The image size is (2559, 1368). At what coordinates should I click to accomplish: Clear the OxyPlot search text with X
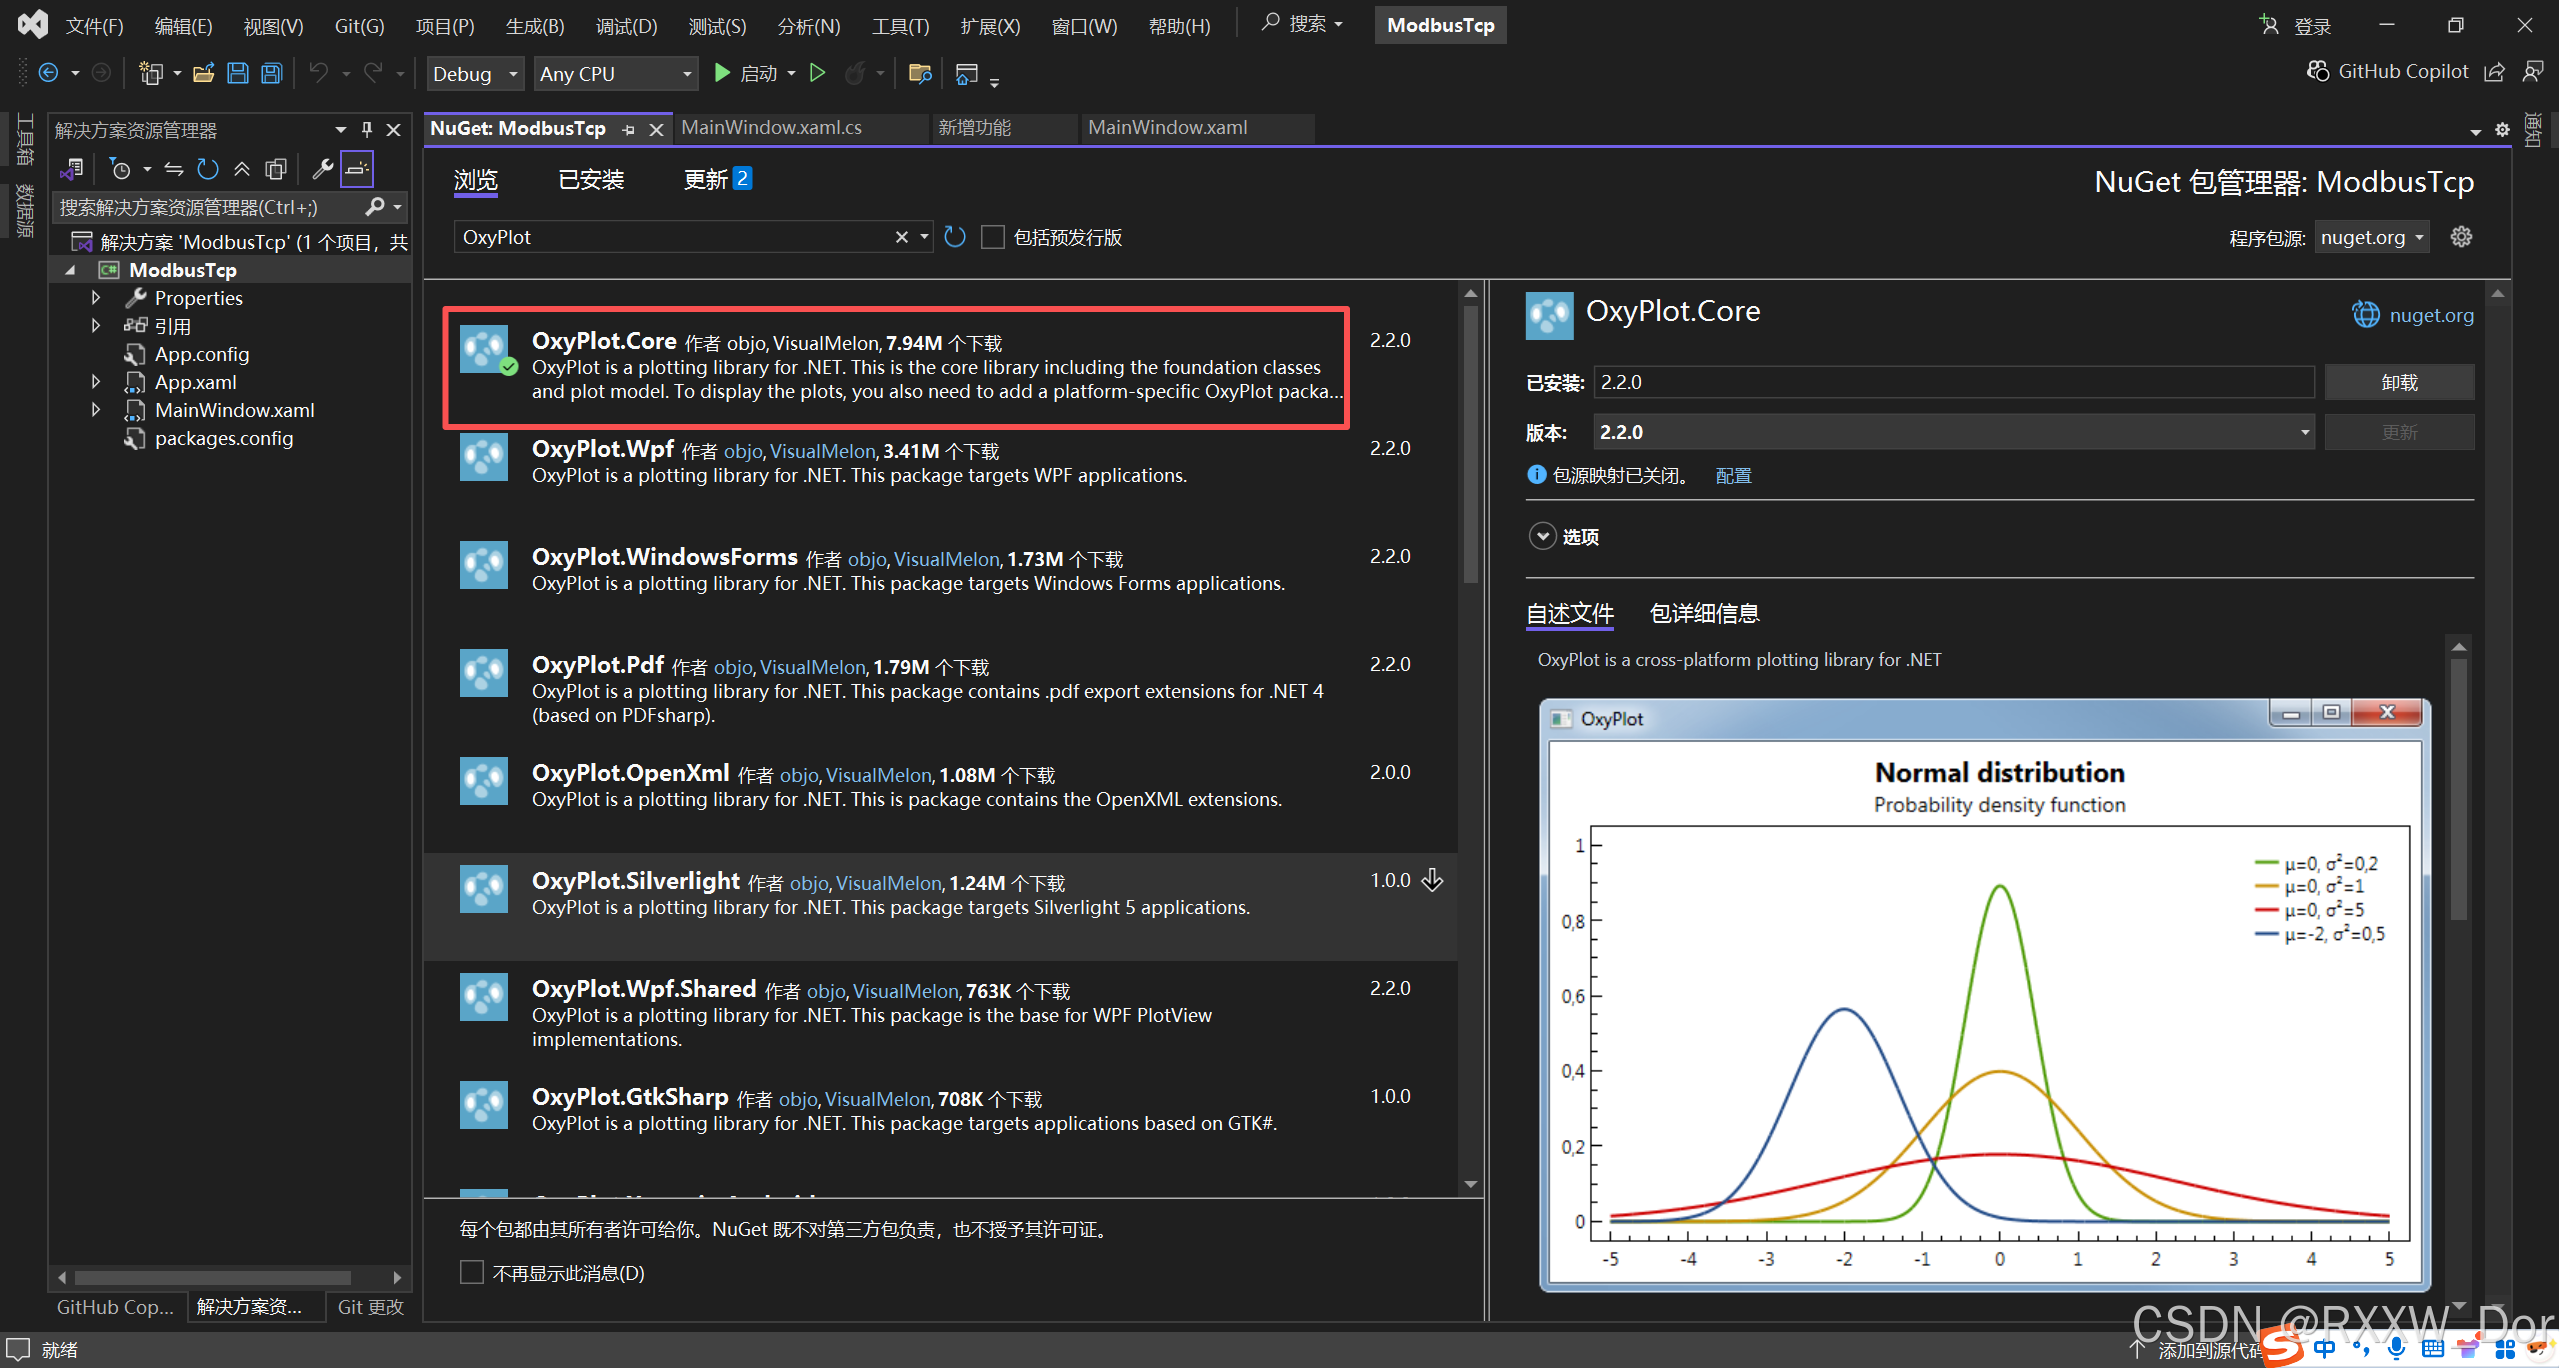pos(901,237)
